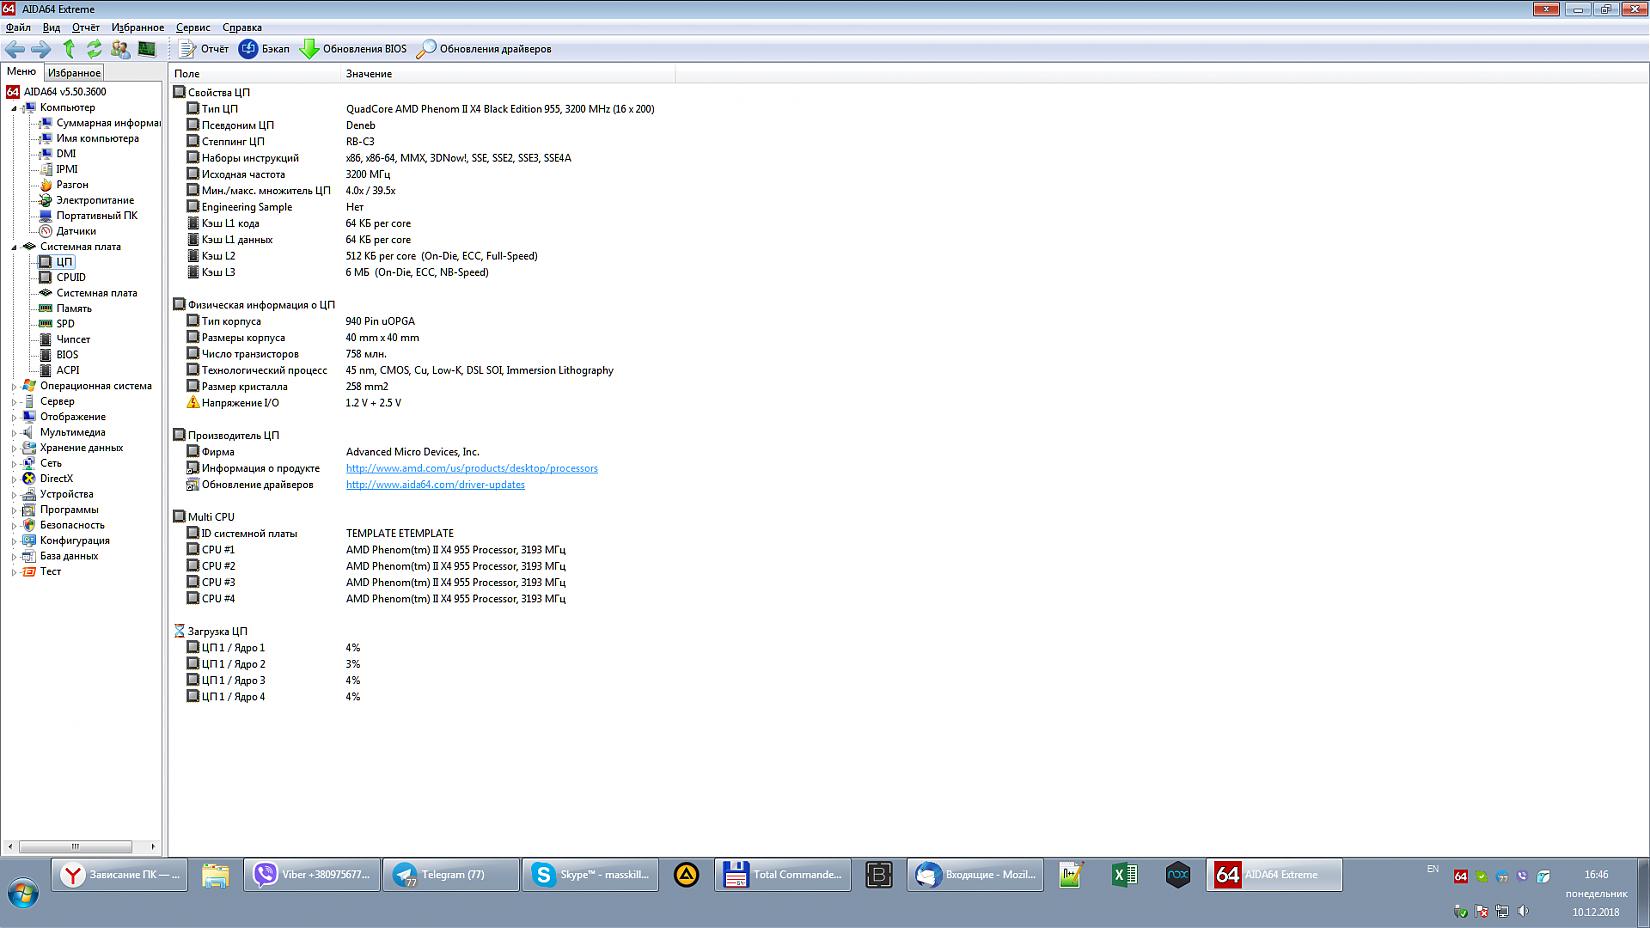Screen dimensions: 1650x928
Task: Click Обновления BIOS with green arrow
Action: click(353, 49)
